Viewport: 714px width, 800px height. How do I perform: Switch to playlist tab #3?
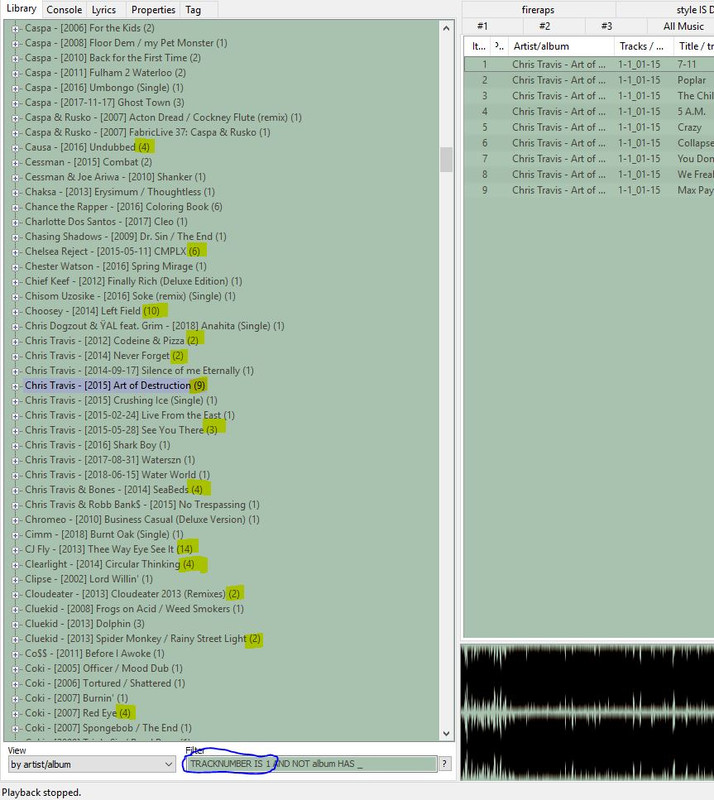(606, 26)
